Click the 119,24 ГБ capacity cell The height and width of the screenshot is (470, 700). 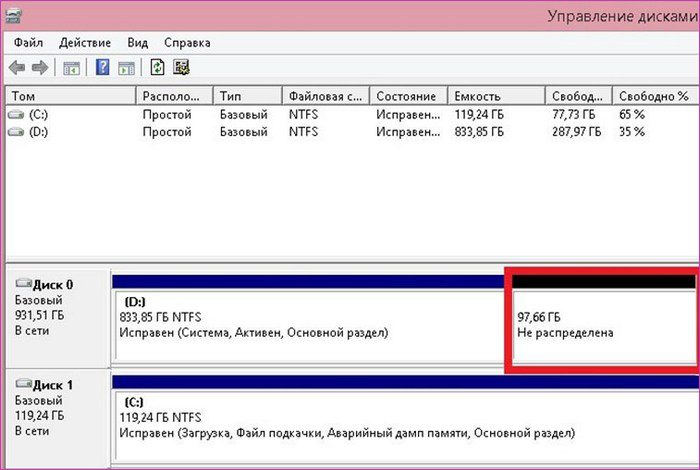[x=479, y=115]
